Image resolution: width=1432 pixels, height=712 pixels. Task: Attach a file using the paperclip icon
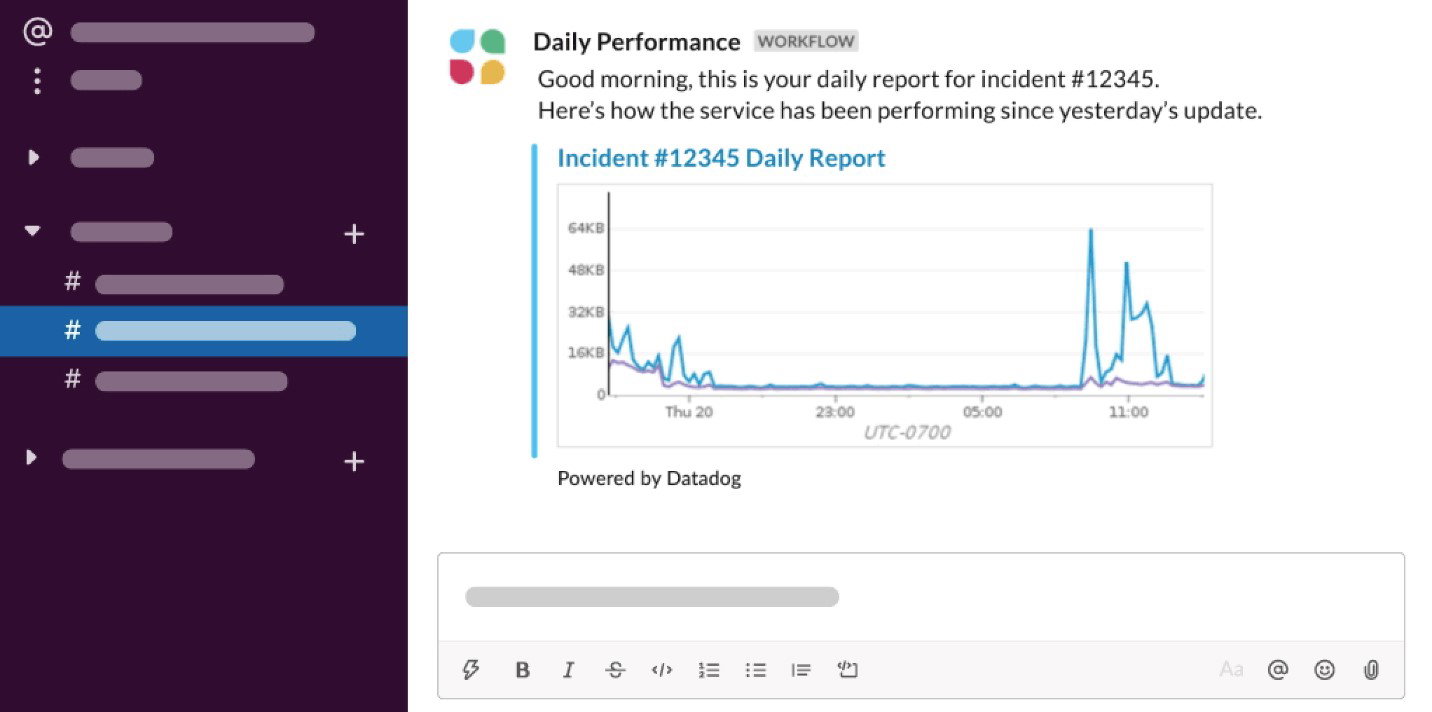pos(1372,670)
